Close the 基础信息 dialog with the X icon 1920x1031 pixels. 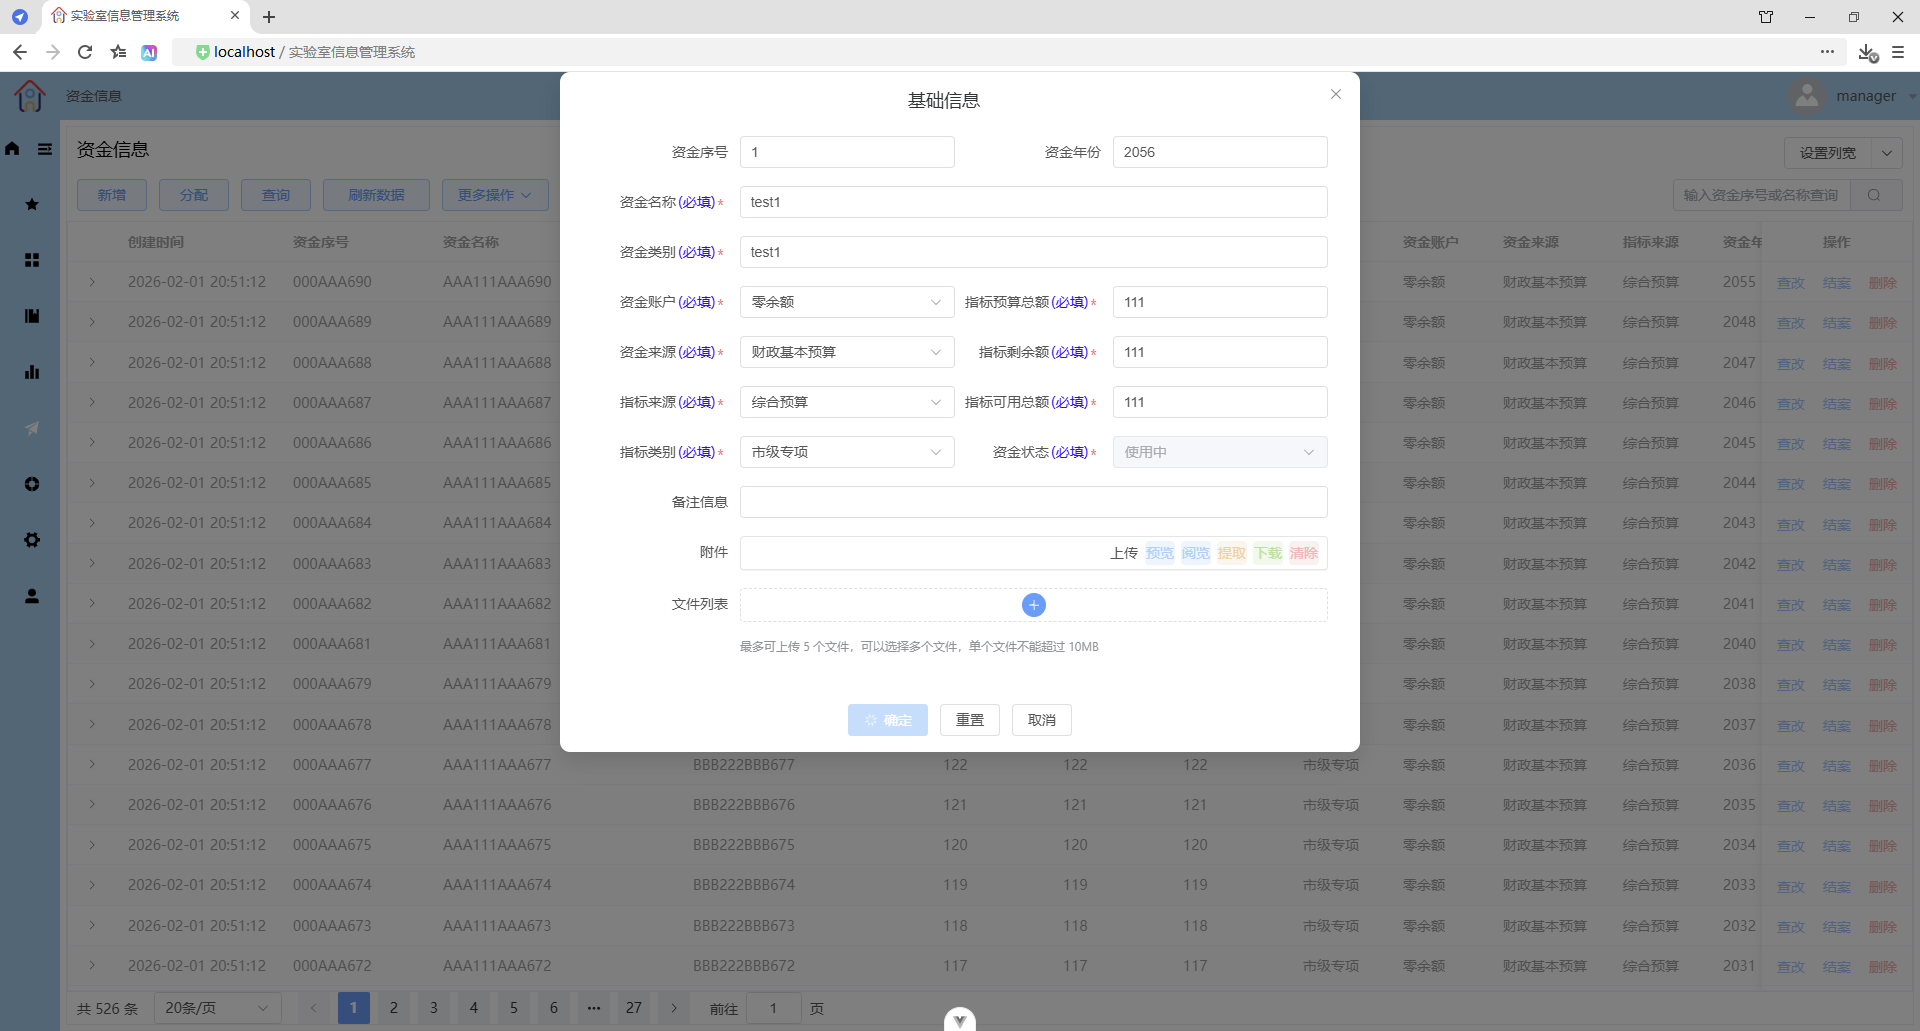click(1335, 94)
